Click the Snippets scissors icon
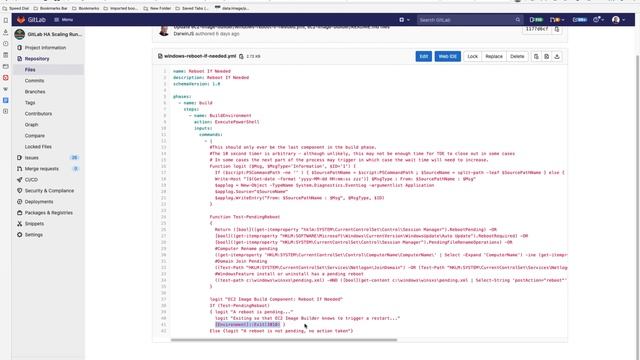This screenshot has height=360, width=640. coord(19,224)
